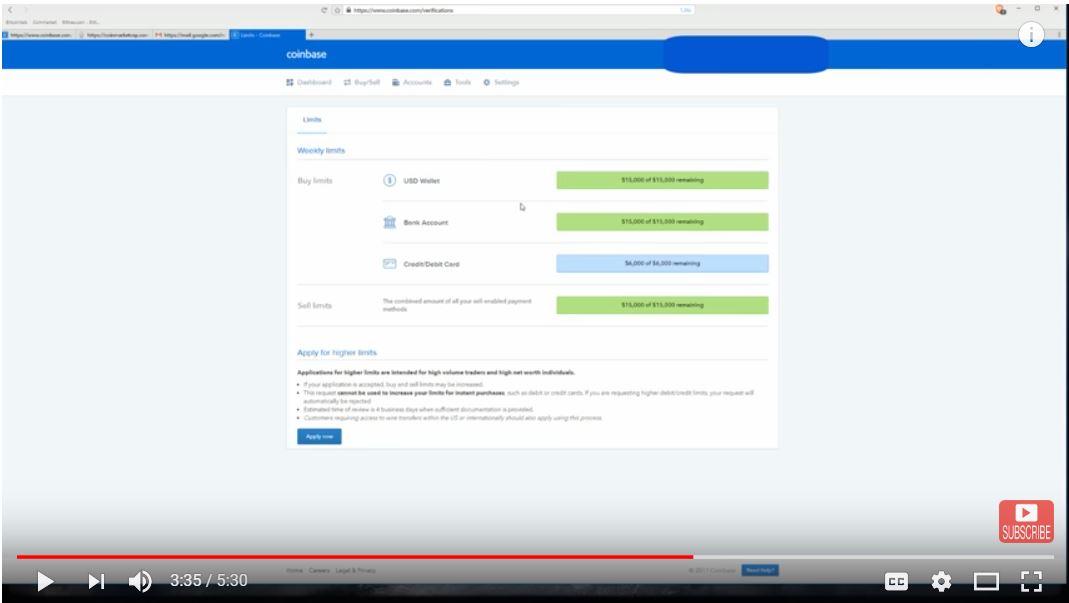Select the Limits tab
Image resolution: width=1069 pixels, height=603 pixels.
(x=312, y=119)
